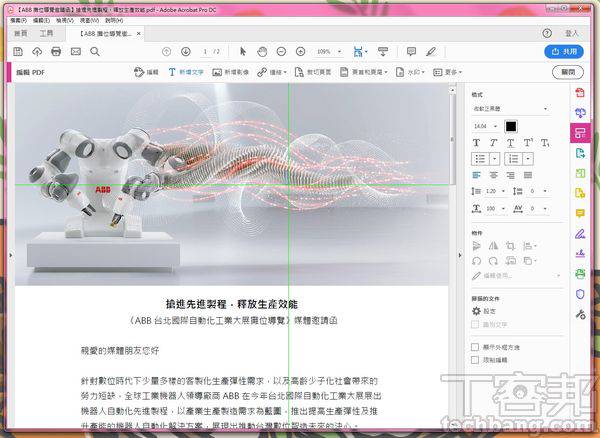Viewport: 600px width, 438px height.
Task: Open the pink Edit PDF sidebar icon
Action: (580, 133)
